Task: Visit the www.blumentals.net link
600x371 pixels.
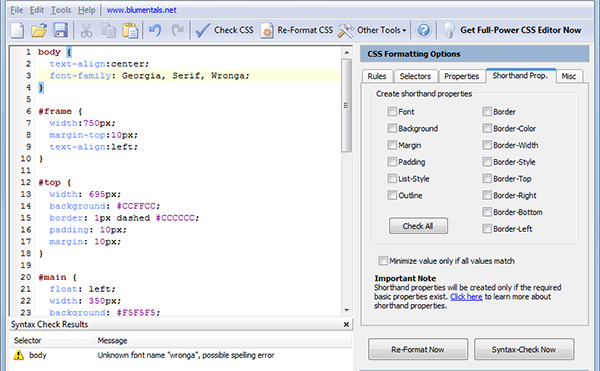Action: 142,10
